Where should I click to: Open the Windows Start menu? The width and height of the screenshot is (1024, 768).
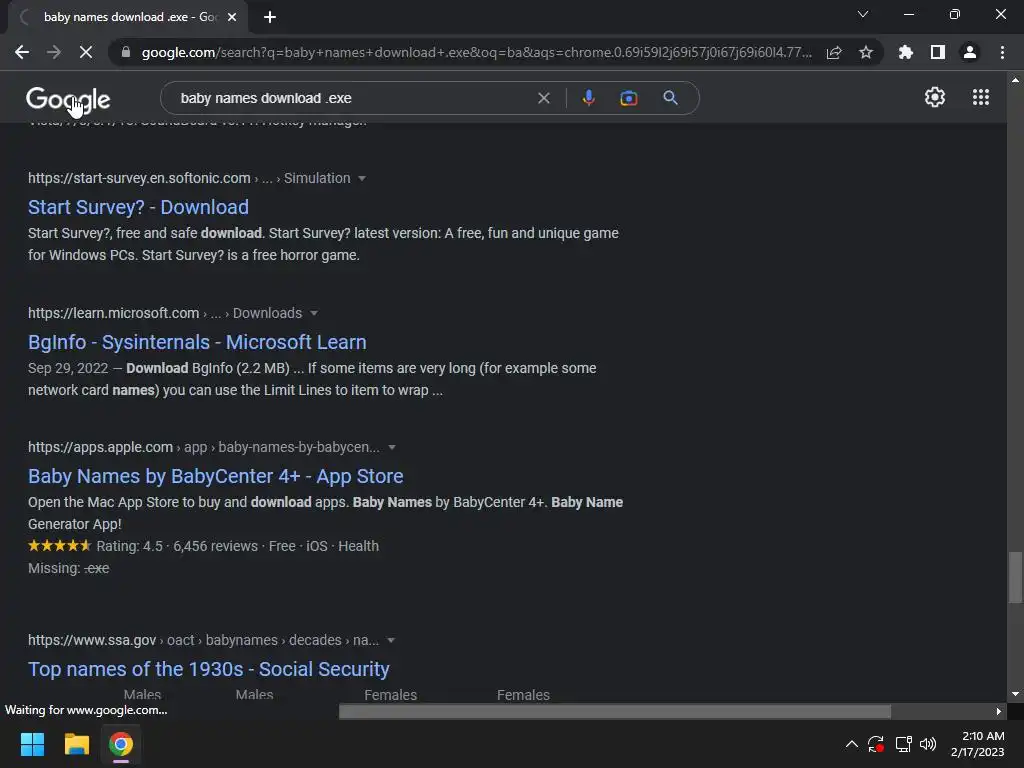tap(32, 744)
